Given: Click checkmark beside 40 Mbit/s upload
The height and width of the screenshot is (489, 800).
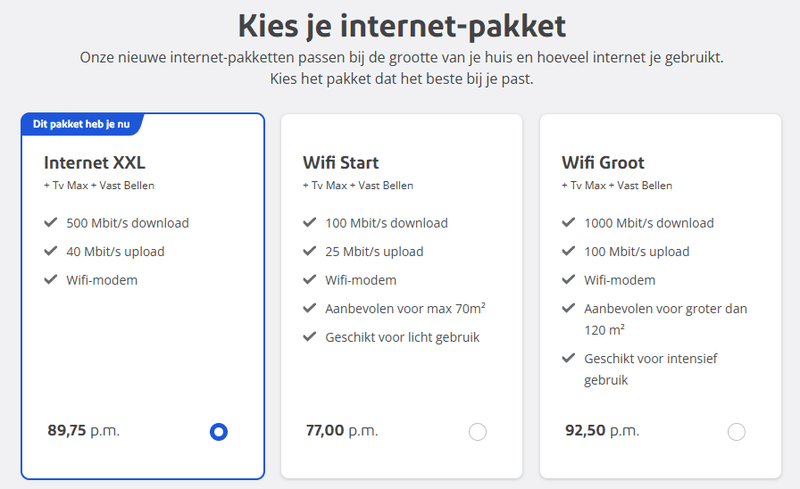Looking at the screenshot, I should [x=51, y=251].
